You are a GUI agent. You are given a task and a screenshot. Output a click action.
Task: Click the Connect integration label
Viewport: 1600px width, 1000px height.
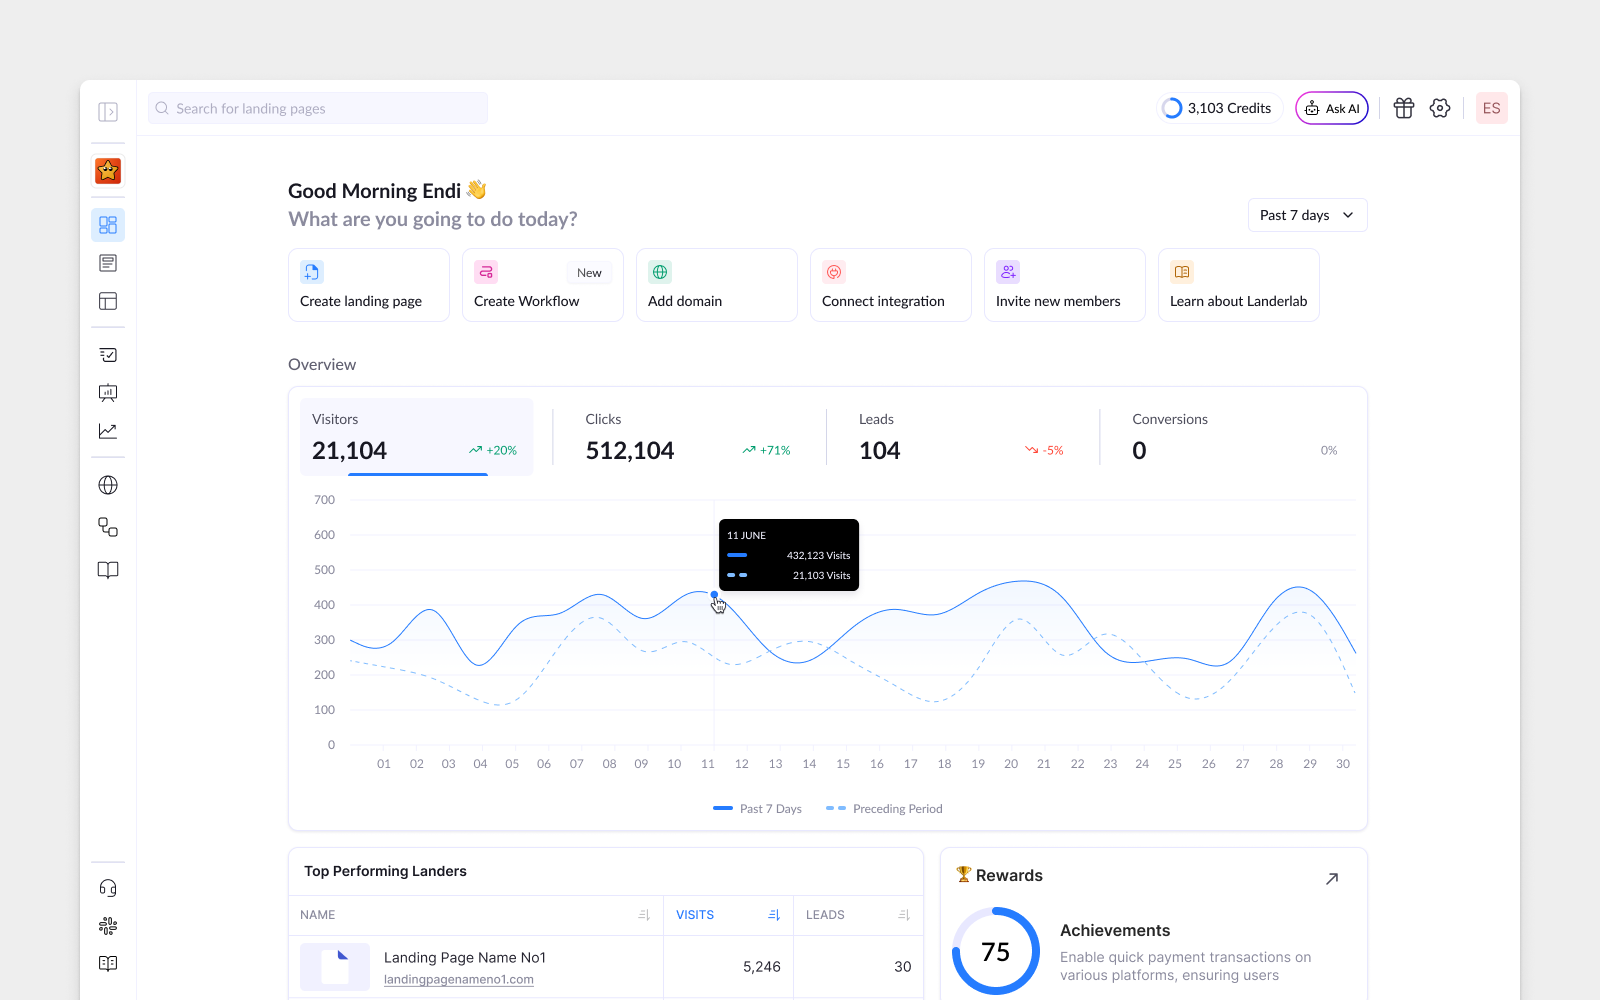point(883,301)
